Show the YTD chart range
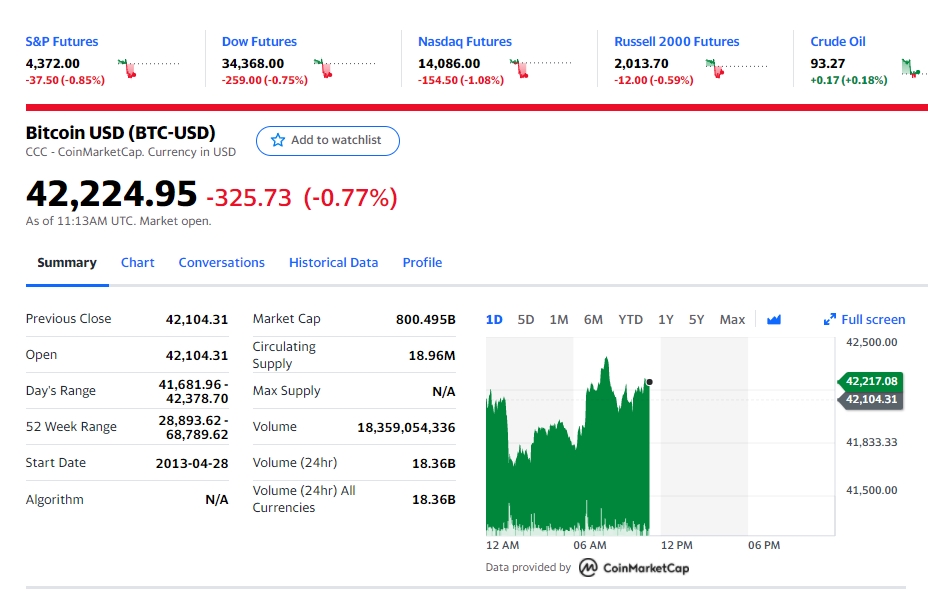Screen dimensions: 928x606 (630, 320)
